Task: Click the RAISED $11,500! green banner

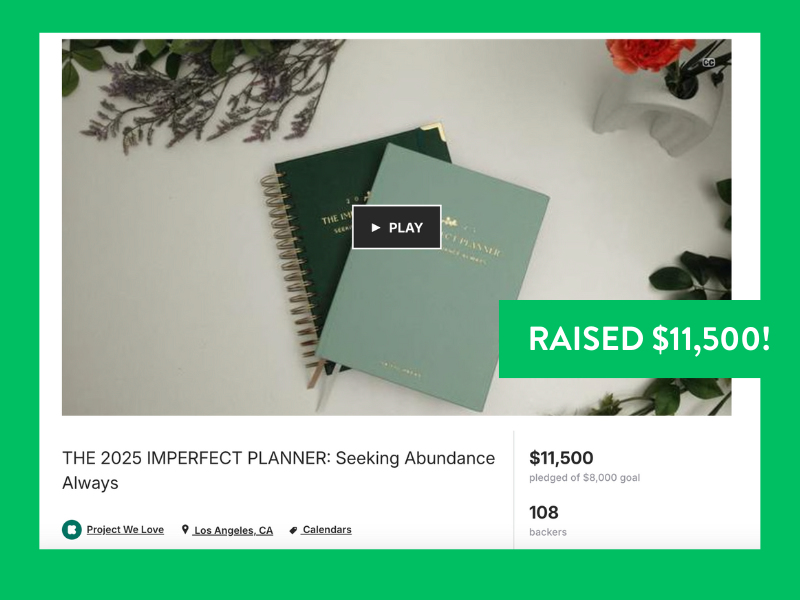Action: point(635,339)
